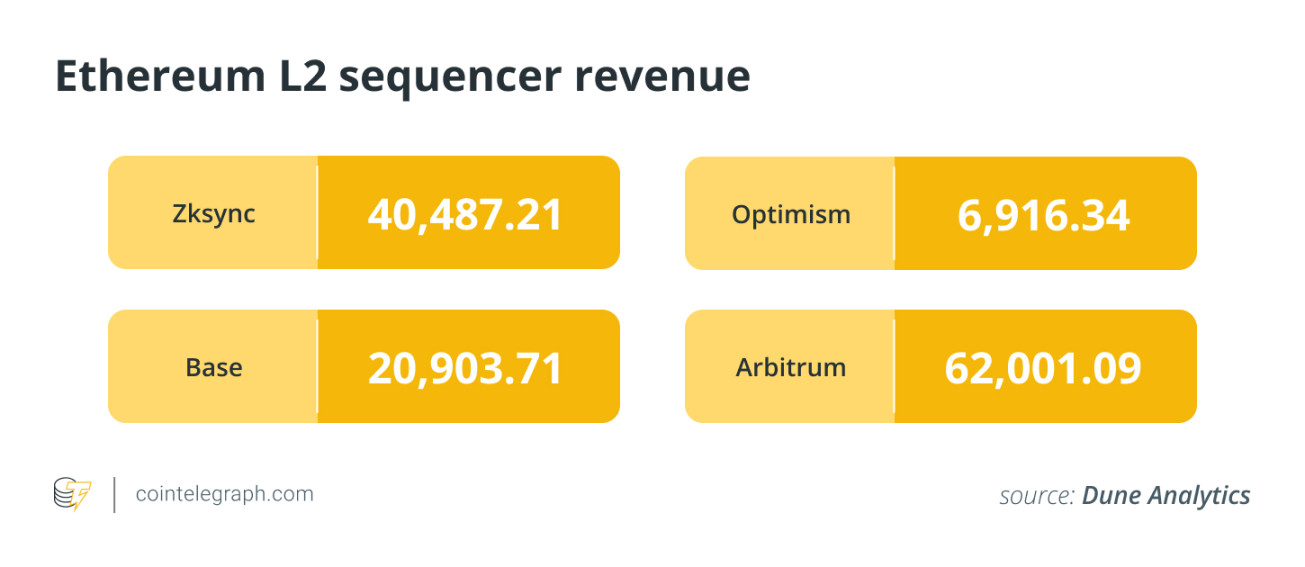Image resolution: width=1305 pixels, height=567 pixels.
Task: Click the vertical divider beside the Cointelegraph logo
Action: pos(113,494)
